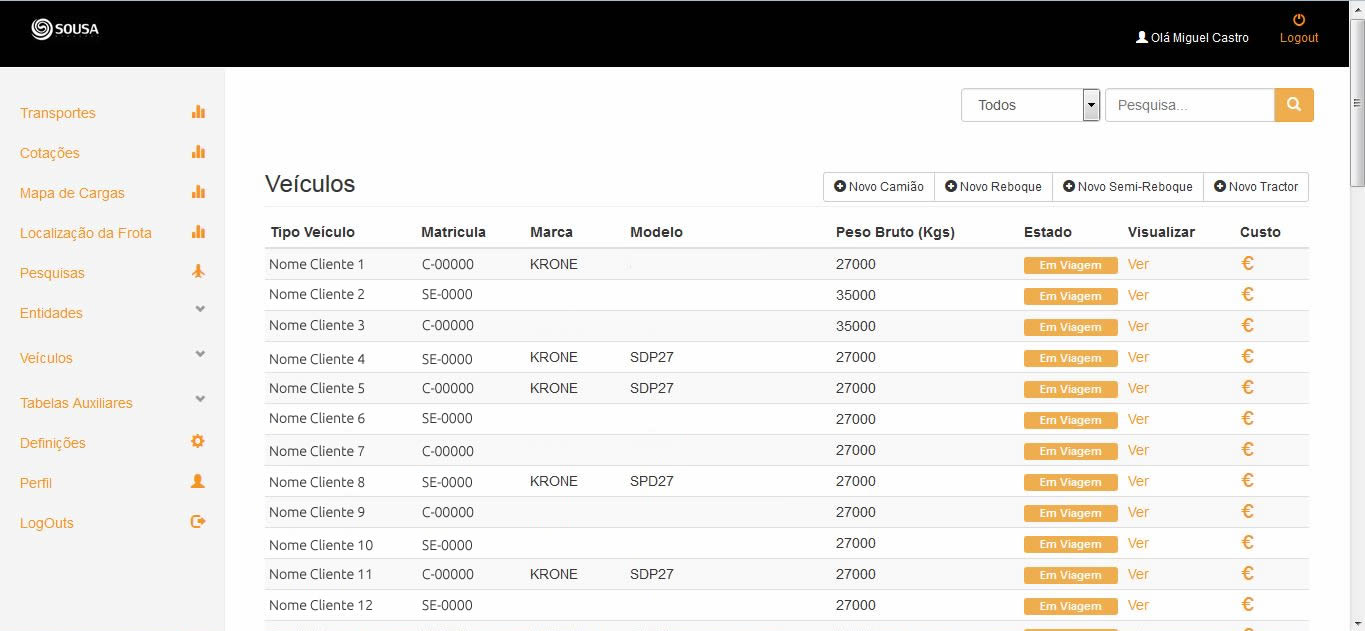Click Ver link for Nome Cliente 4
This screenshot has height=631, width=1365.
click(x=1138, y=357)
